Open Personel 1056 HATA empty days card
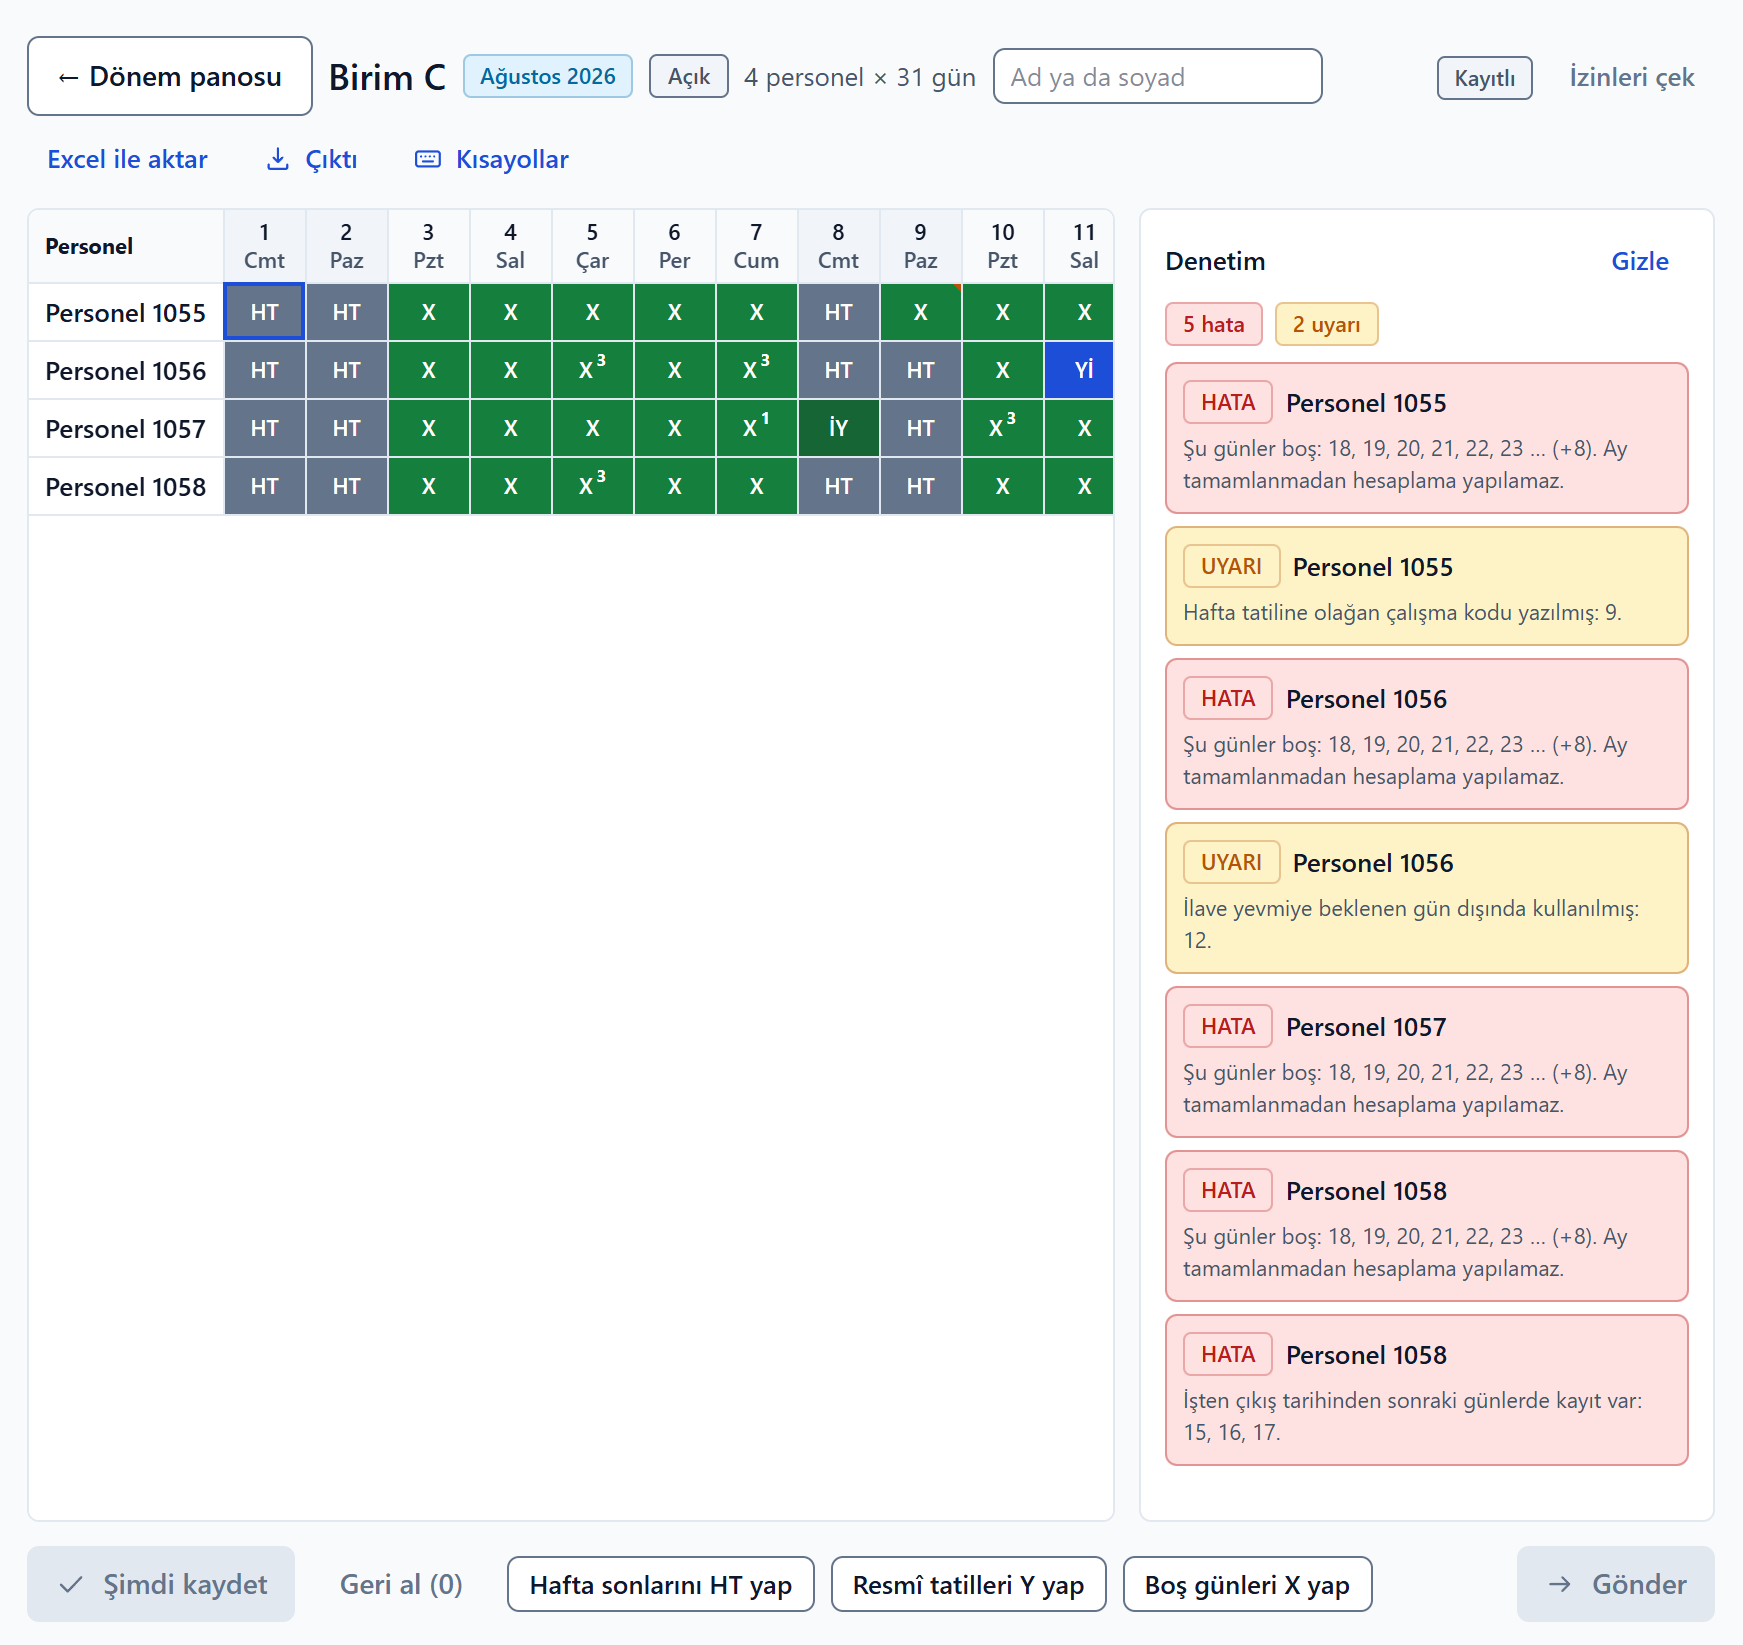1743x1645 pixels. [x=1427, y=734]
